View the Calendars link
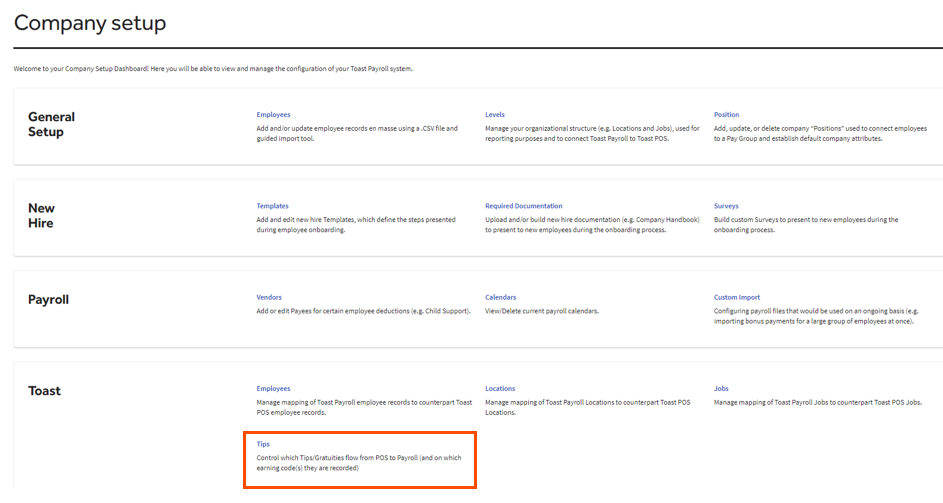Image resolution: width=943 pixels, height=503 pixels. (x=500, y=297)
